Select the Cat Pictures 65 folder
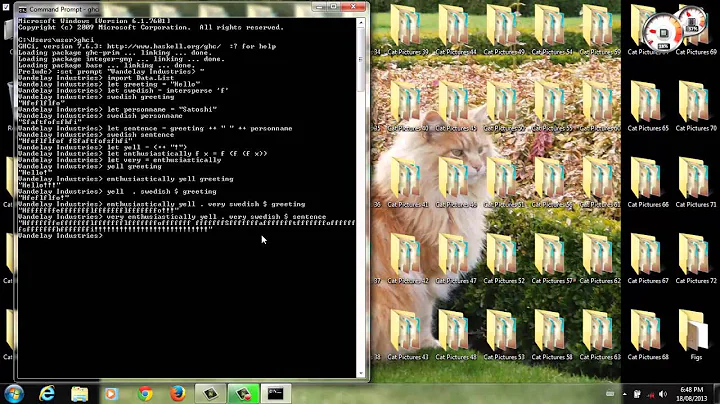Viewport: 720px width, 404px height. [647, 107]
